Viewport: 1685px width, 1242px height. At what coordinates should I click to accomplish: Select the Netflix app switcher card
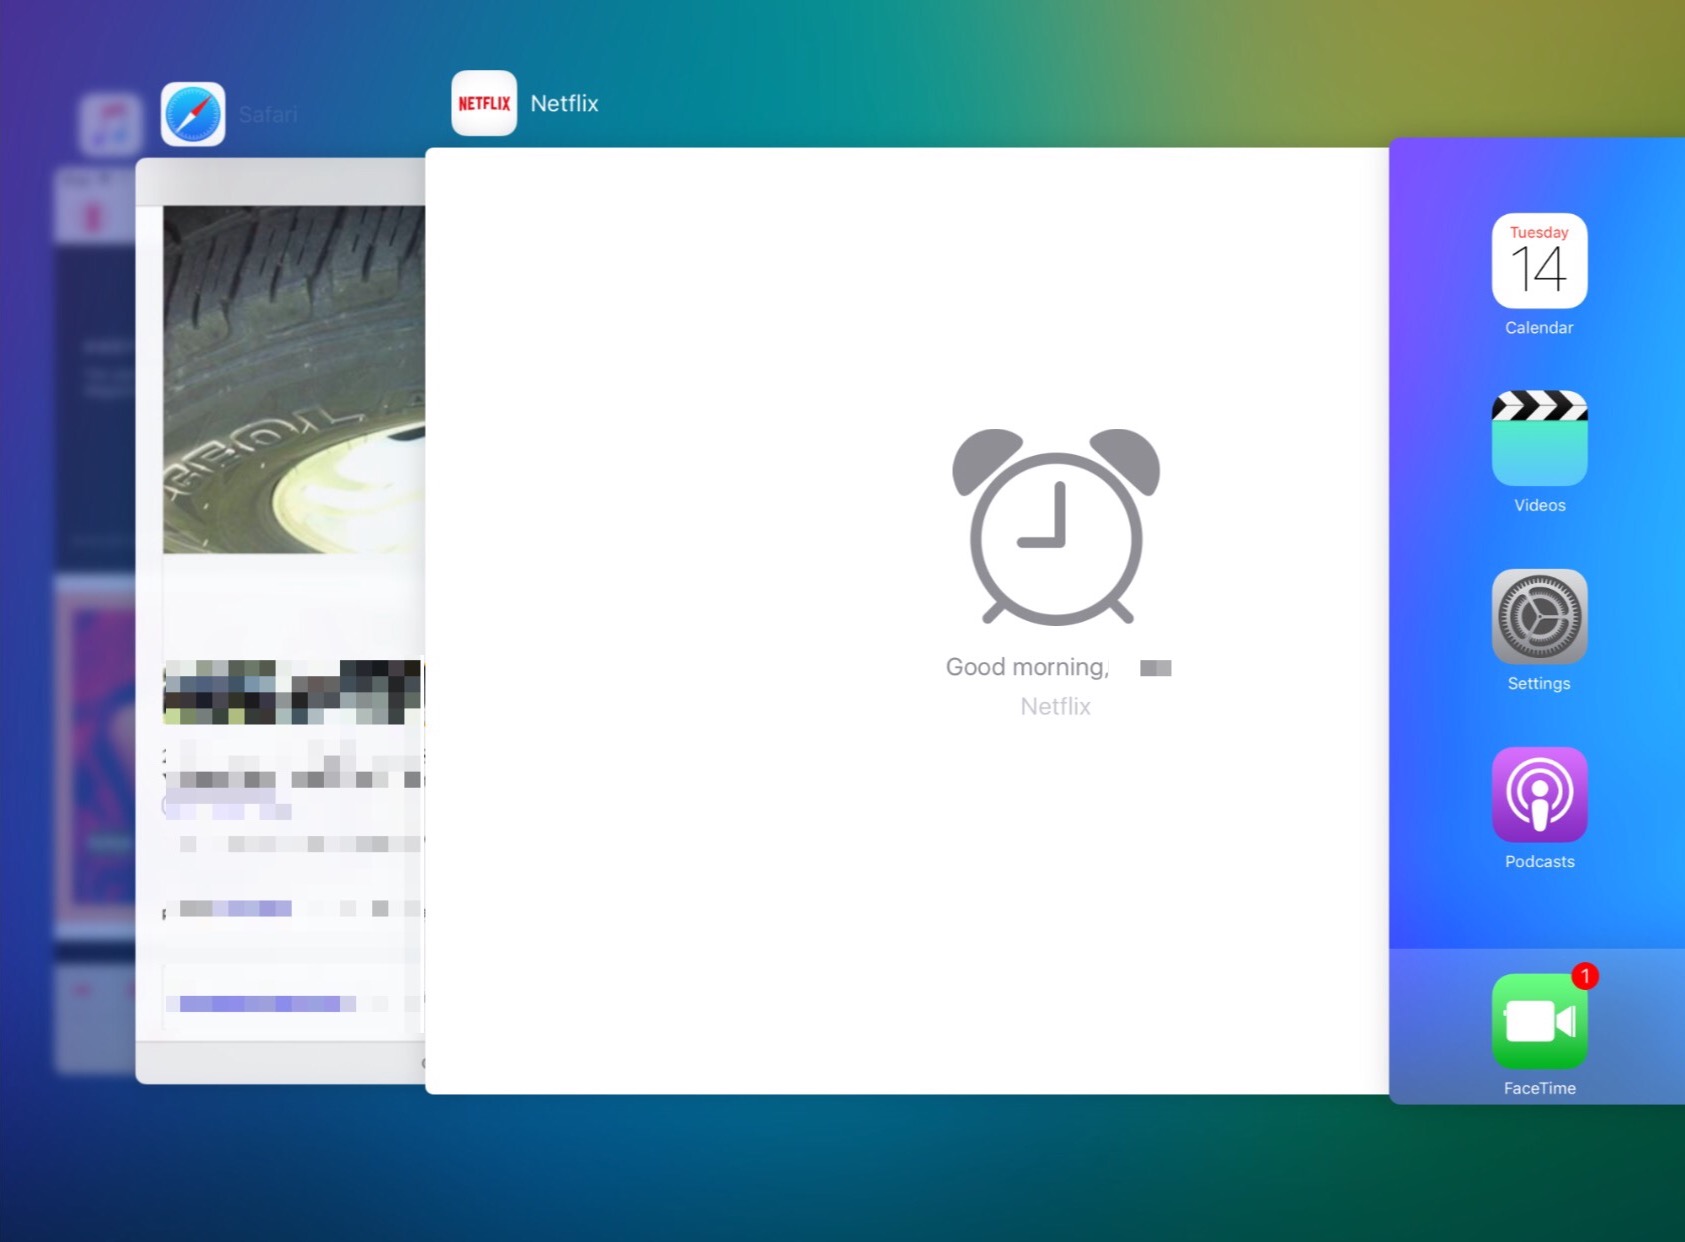(x=907, y=620)
